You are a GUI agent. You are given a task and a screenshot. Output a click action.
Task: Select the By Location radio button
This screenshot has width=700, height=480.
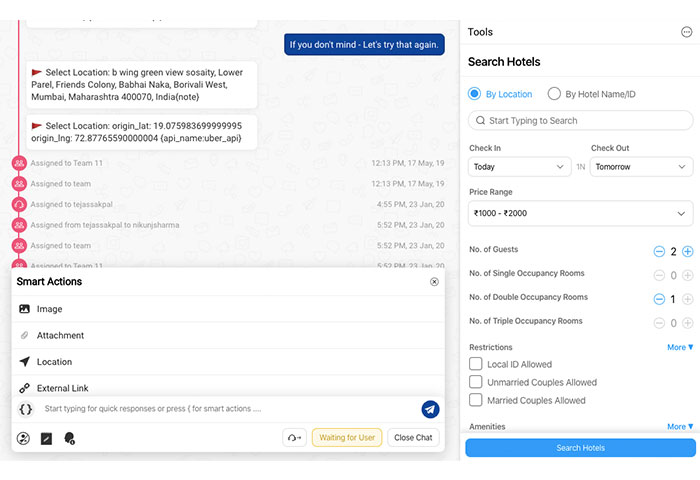[475, 94]
